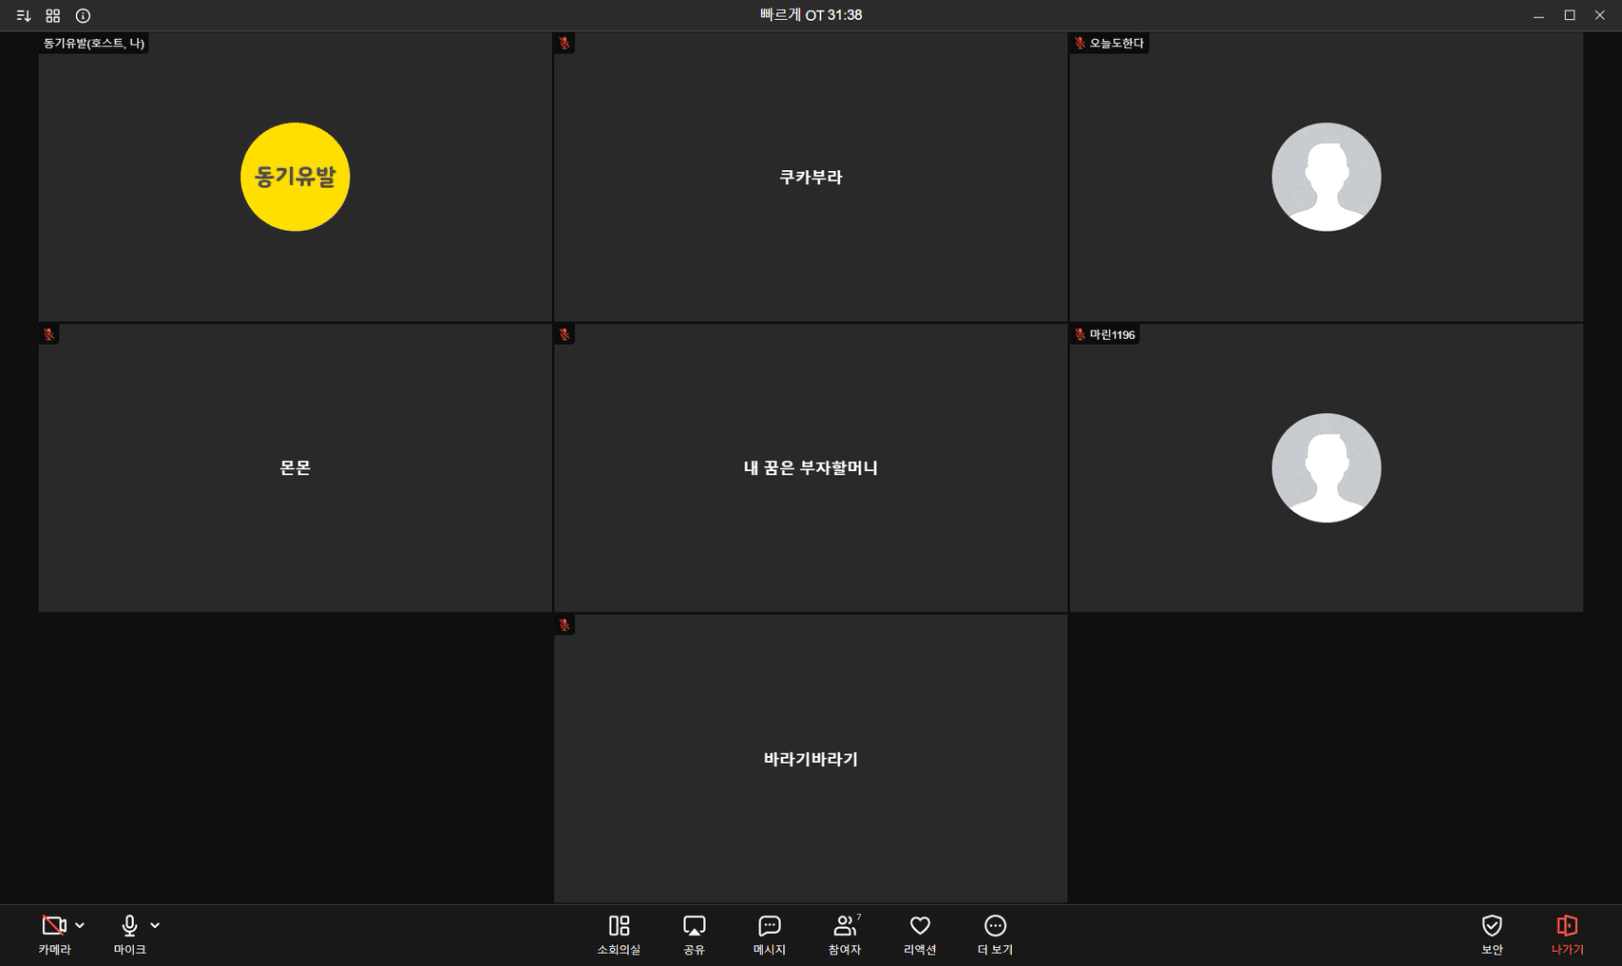Open 리액션 reactions heart icon
This screenshot has width=1622, height=966.
[x=920, y=935]
